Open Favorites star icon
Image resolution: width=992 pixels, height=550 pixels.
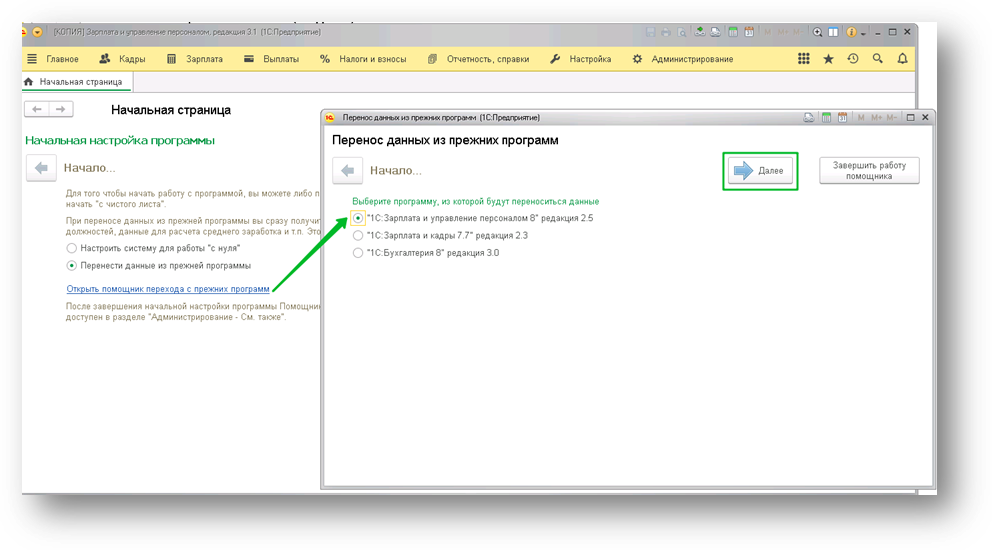tap(828, 59)
